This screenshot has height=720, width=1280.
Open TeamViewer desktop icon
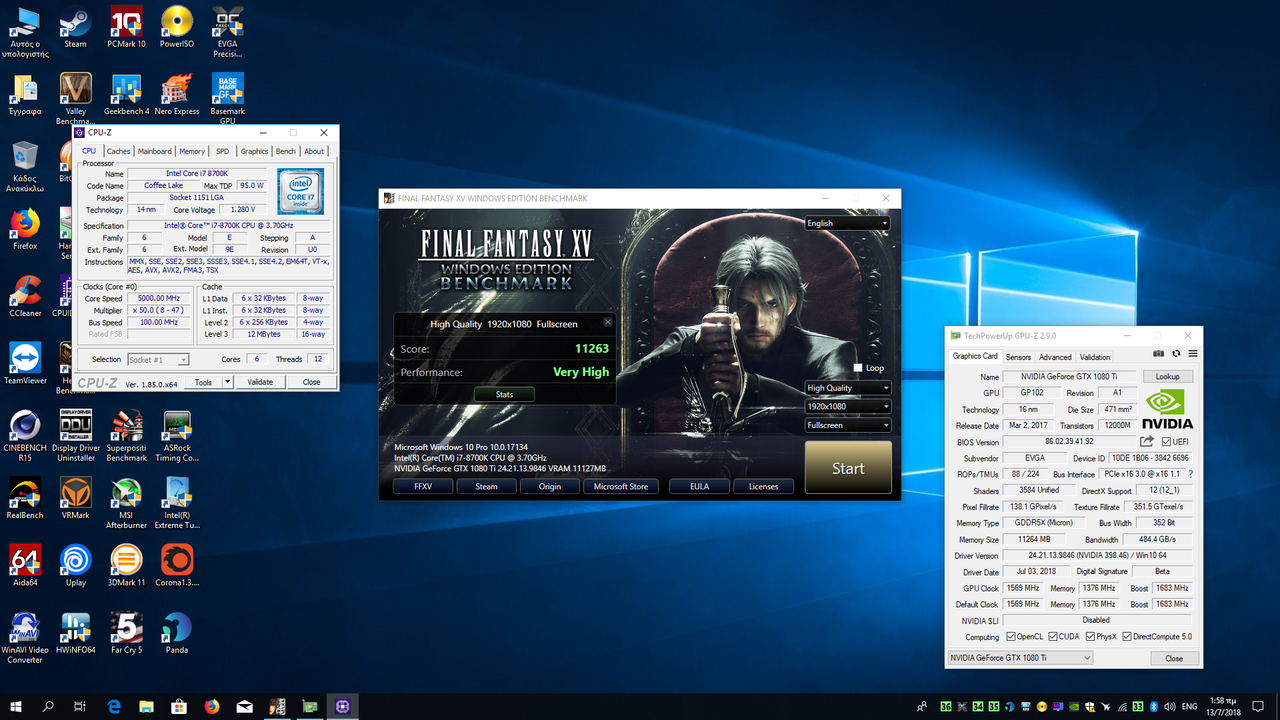click(25, 363)
